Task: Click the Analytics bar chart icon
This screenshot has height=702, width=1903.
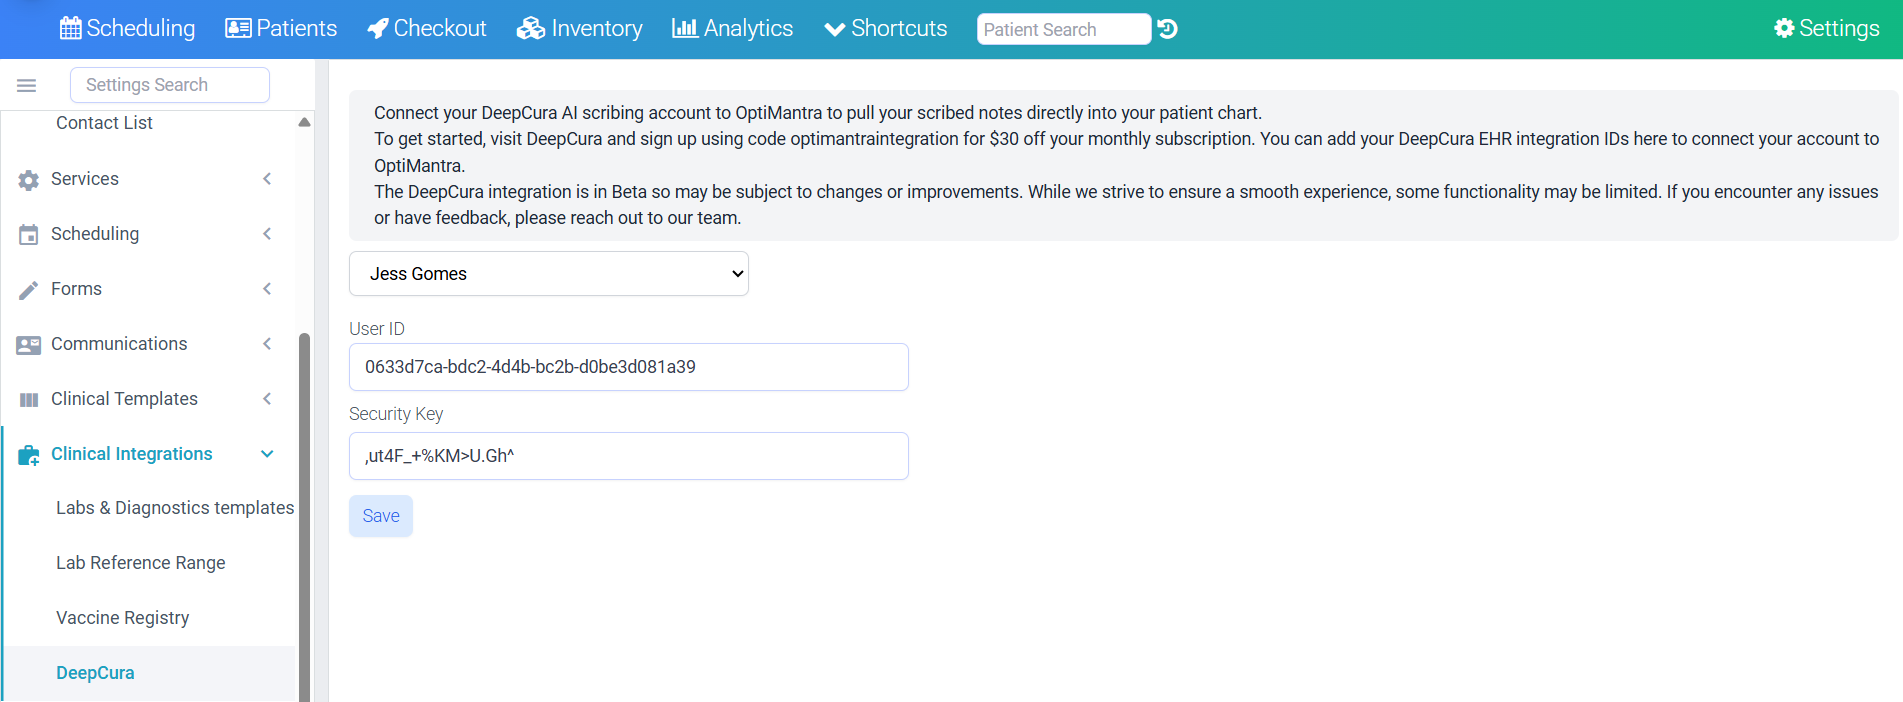Action: [684, 28]
